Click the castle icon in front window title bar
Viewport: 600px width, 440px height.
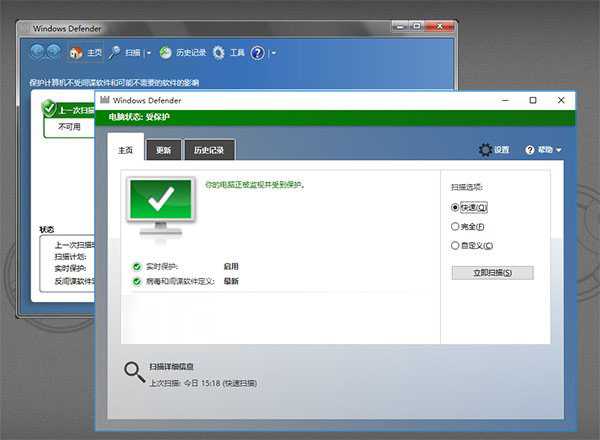(x=104, y=100)
